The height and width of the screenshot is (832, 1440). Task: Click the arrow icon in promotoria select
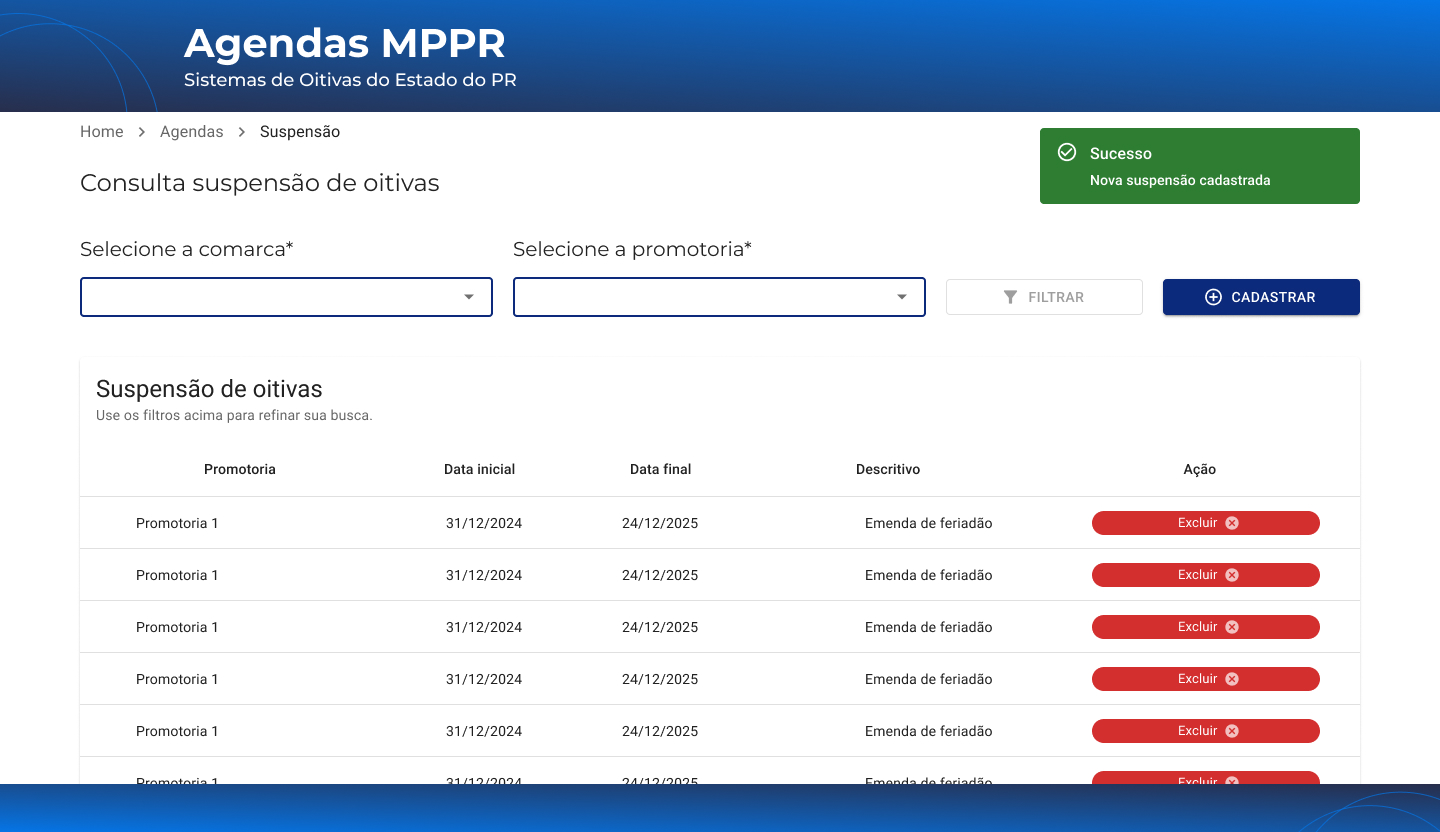(x=902, y=297)
